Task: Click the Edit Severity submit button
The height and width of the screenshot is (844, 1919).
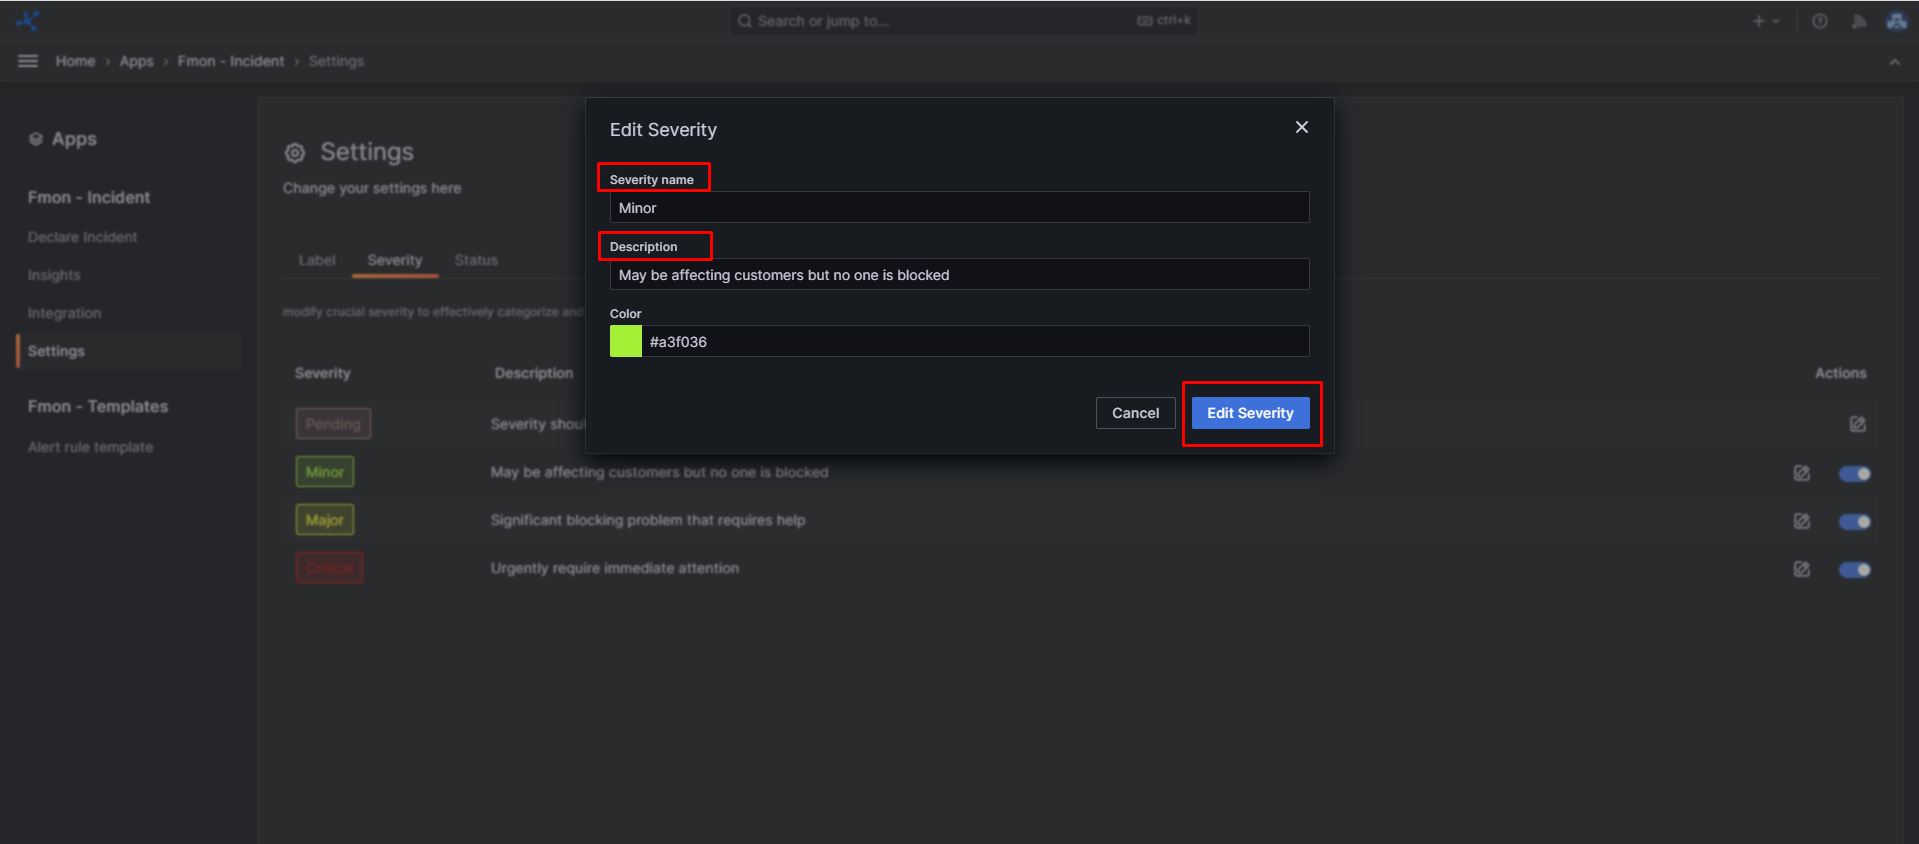Action: click(1250, 413)
